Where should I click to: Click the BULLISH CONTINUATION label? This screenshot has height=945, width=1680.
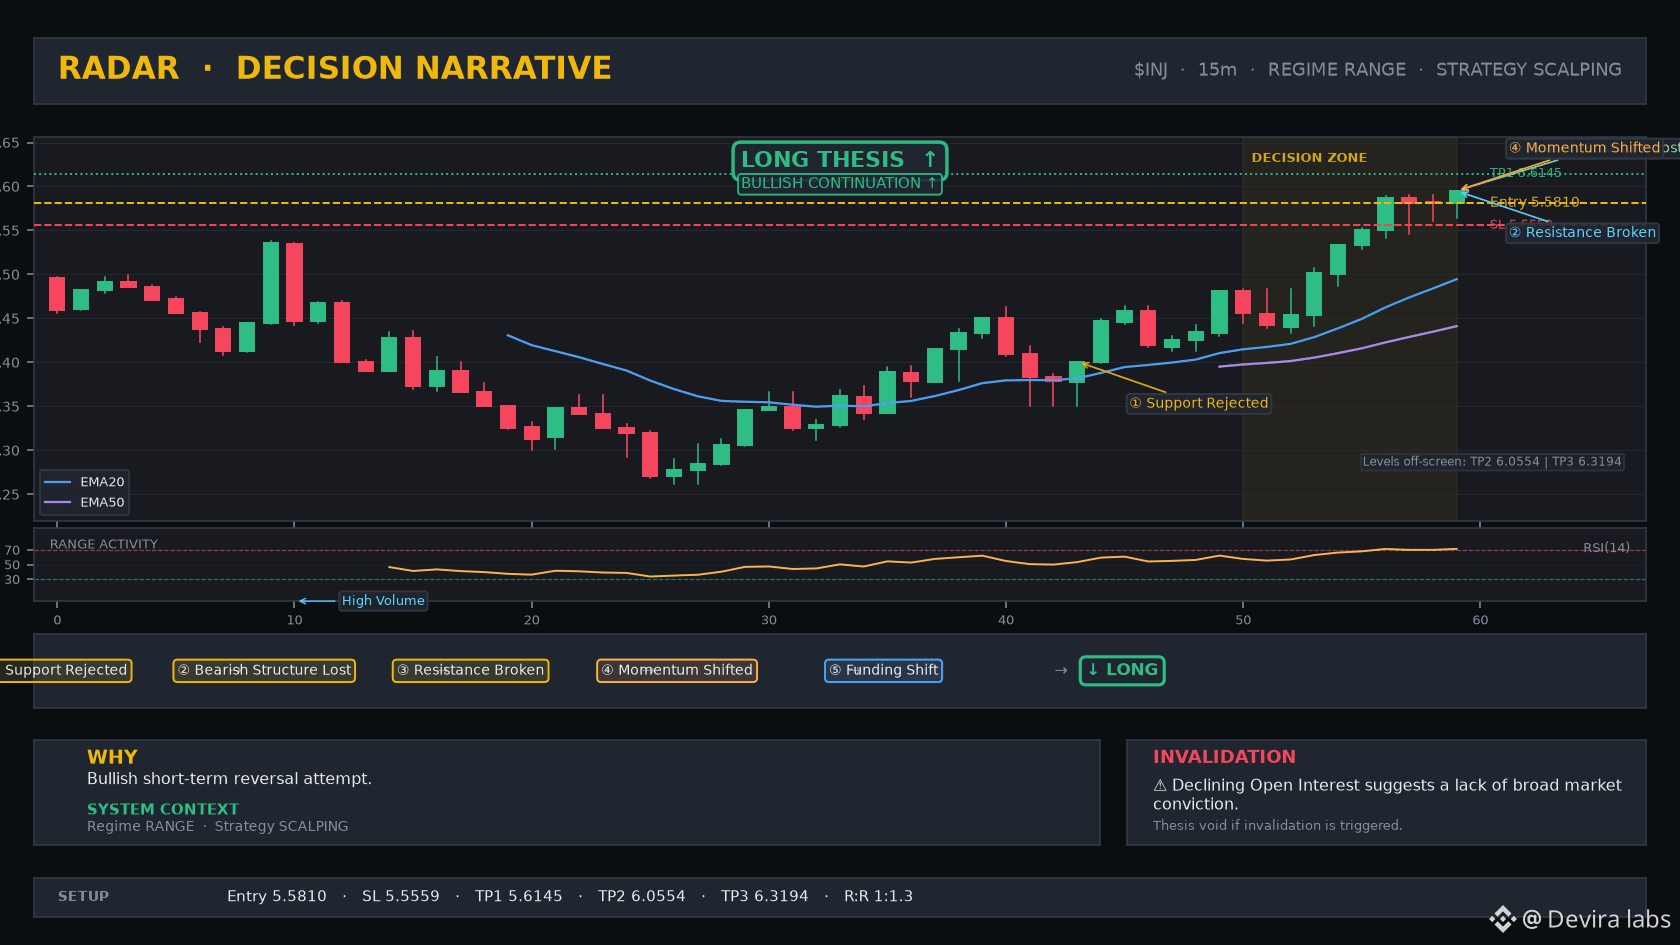pos(839,184)
